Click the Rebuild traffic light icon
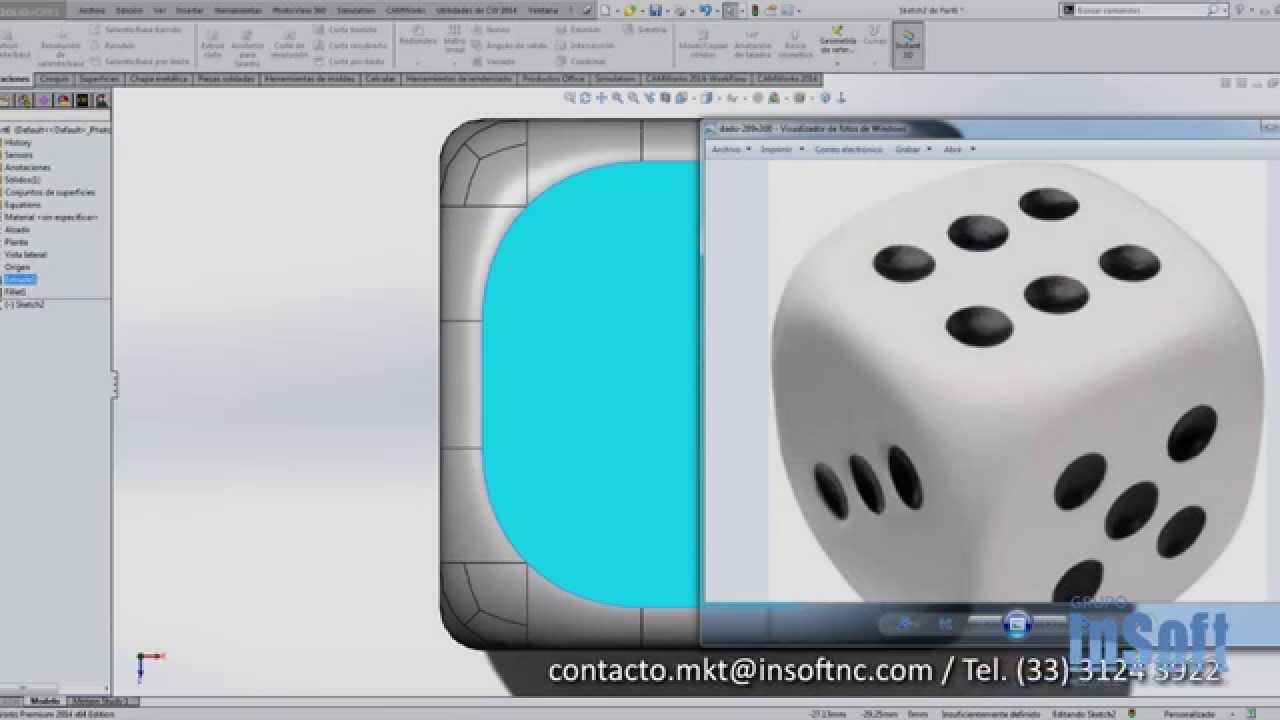Screen dimensions: 1280x720 [755, 10]
